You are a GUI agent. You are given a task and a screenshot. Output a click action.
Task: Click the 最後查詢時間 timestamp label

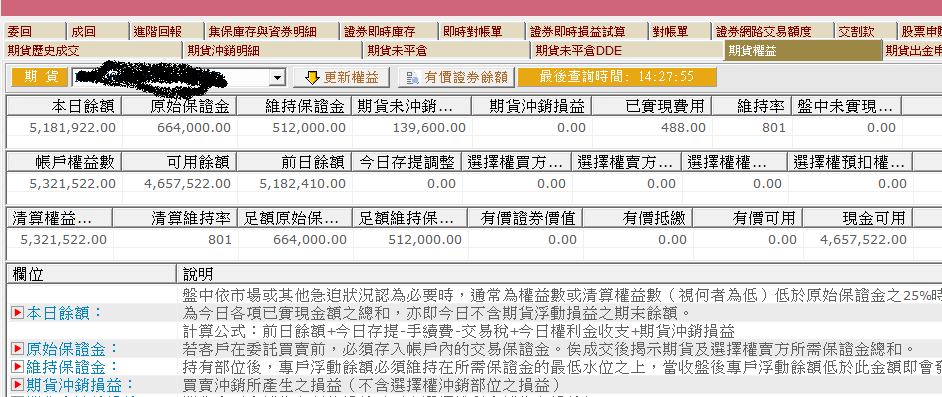[x=617, y=77]
